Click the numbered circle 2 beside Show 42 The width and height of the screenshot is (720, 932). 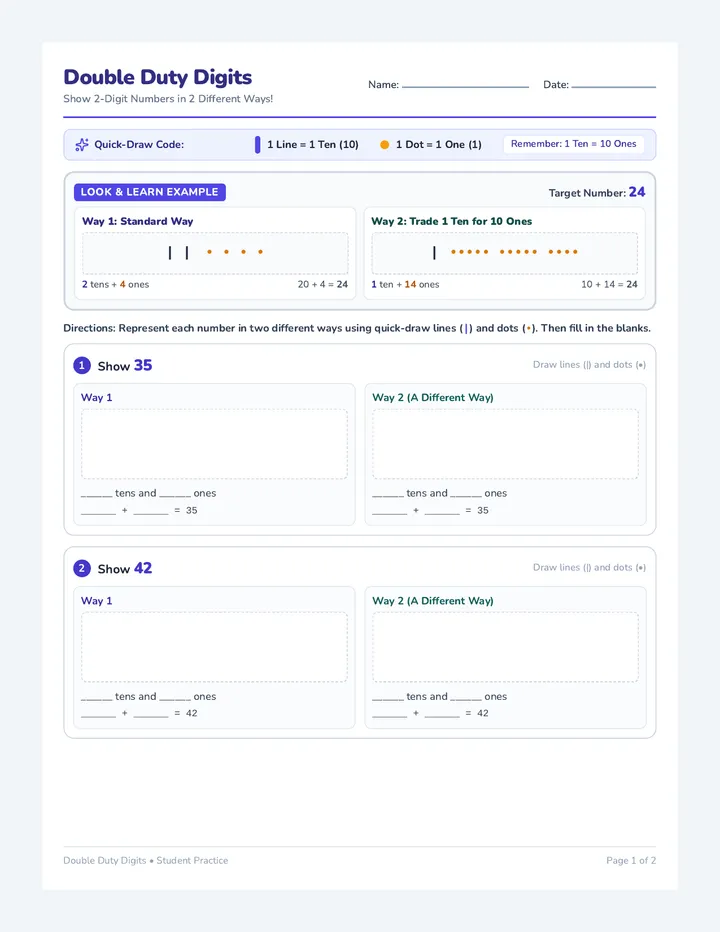[x=82, y=568]
